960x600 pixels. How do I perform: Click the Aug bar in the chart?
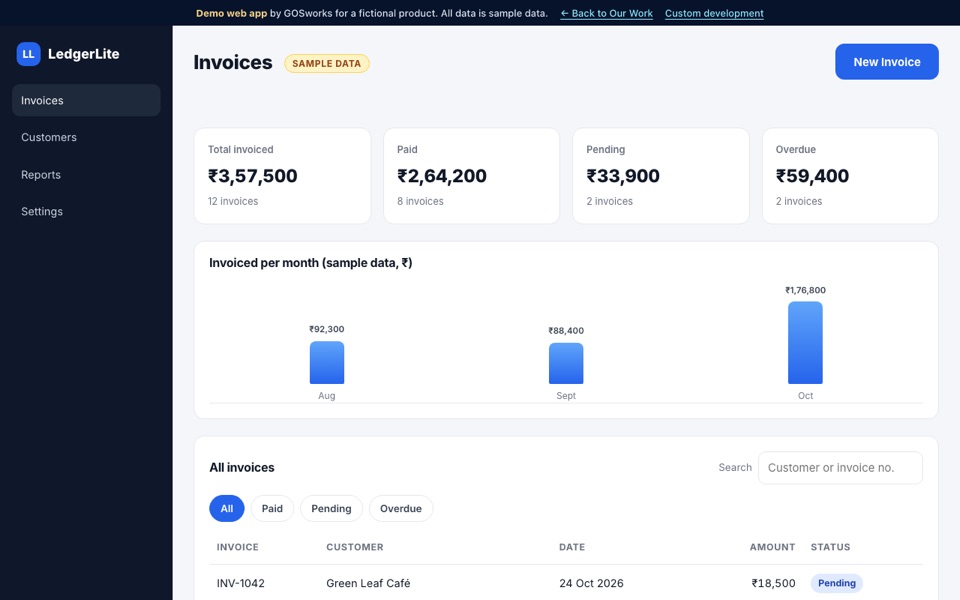(x=327, y=363)
